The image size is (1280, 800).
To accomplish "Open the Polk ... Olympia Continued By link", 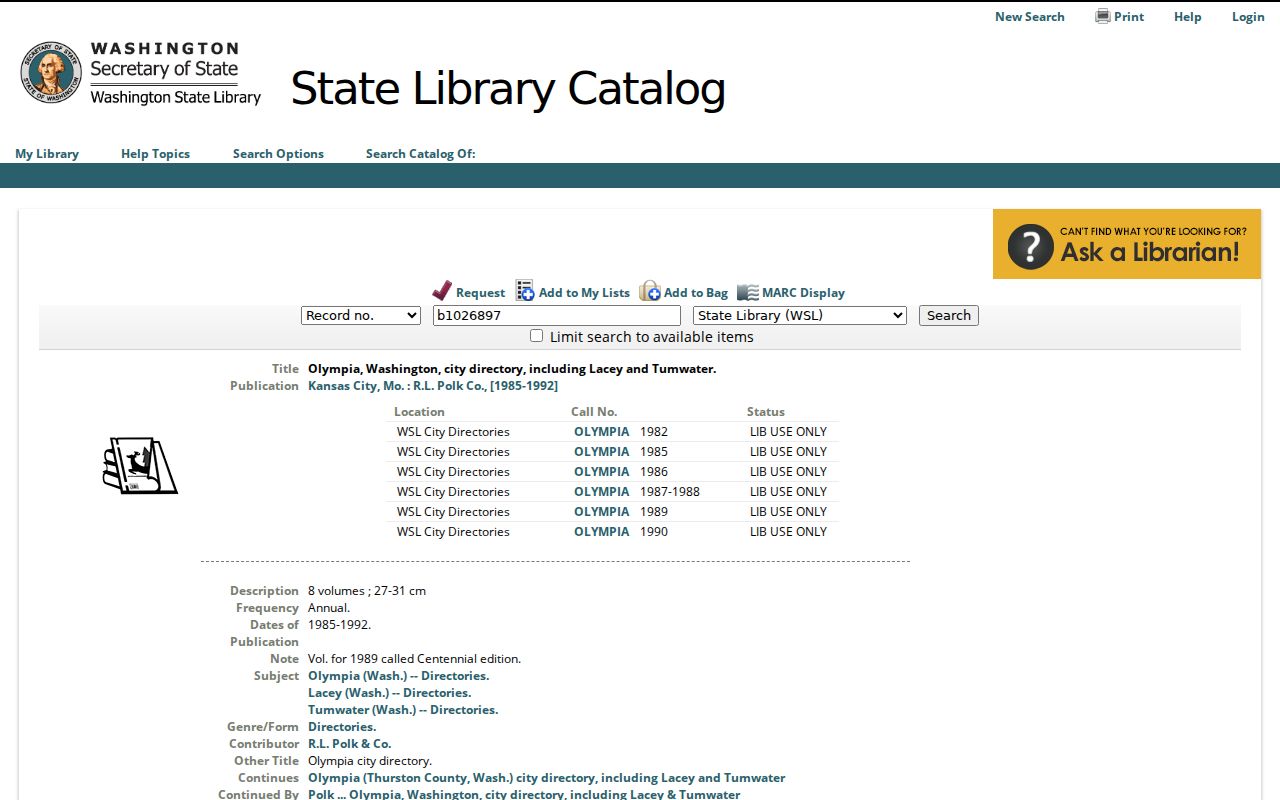I will pos(524,795).
